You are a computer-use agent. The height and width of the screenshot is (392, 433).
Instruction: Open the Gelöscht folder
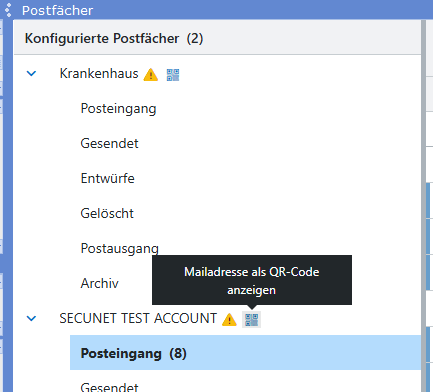[x=107, y=213]
